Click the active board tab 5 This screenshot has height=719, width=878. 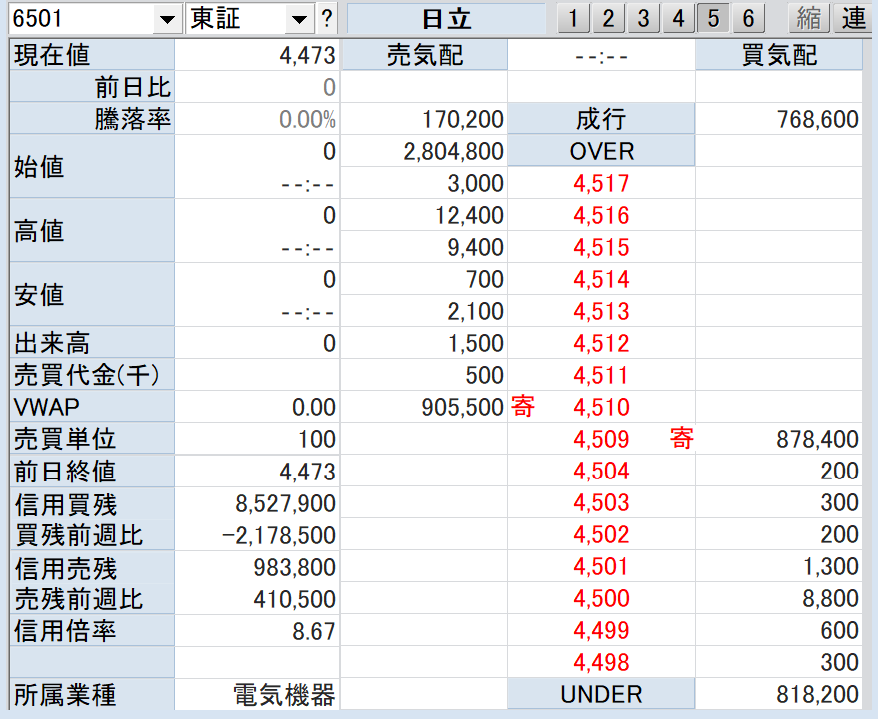(x=713, y=18)
